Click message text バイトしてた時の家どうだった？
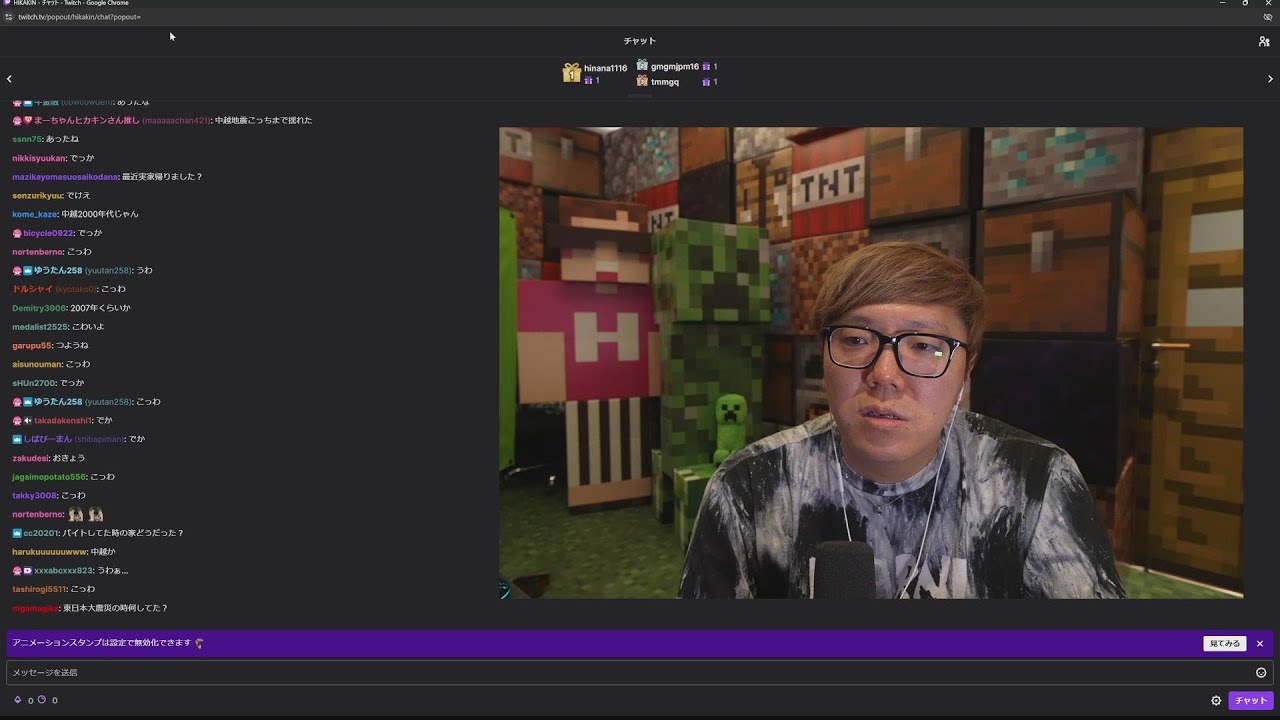Image resolution: width=1280 pixels, height=720 pixels. click(123, 533)
